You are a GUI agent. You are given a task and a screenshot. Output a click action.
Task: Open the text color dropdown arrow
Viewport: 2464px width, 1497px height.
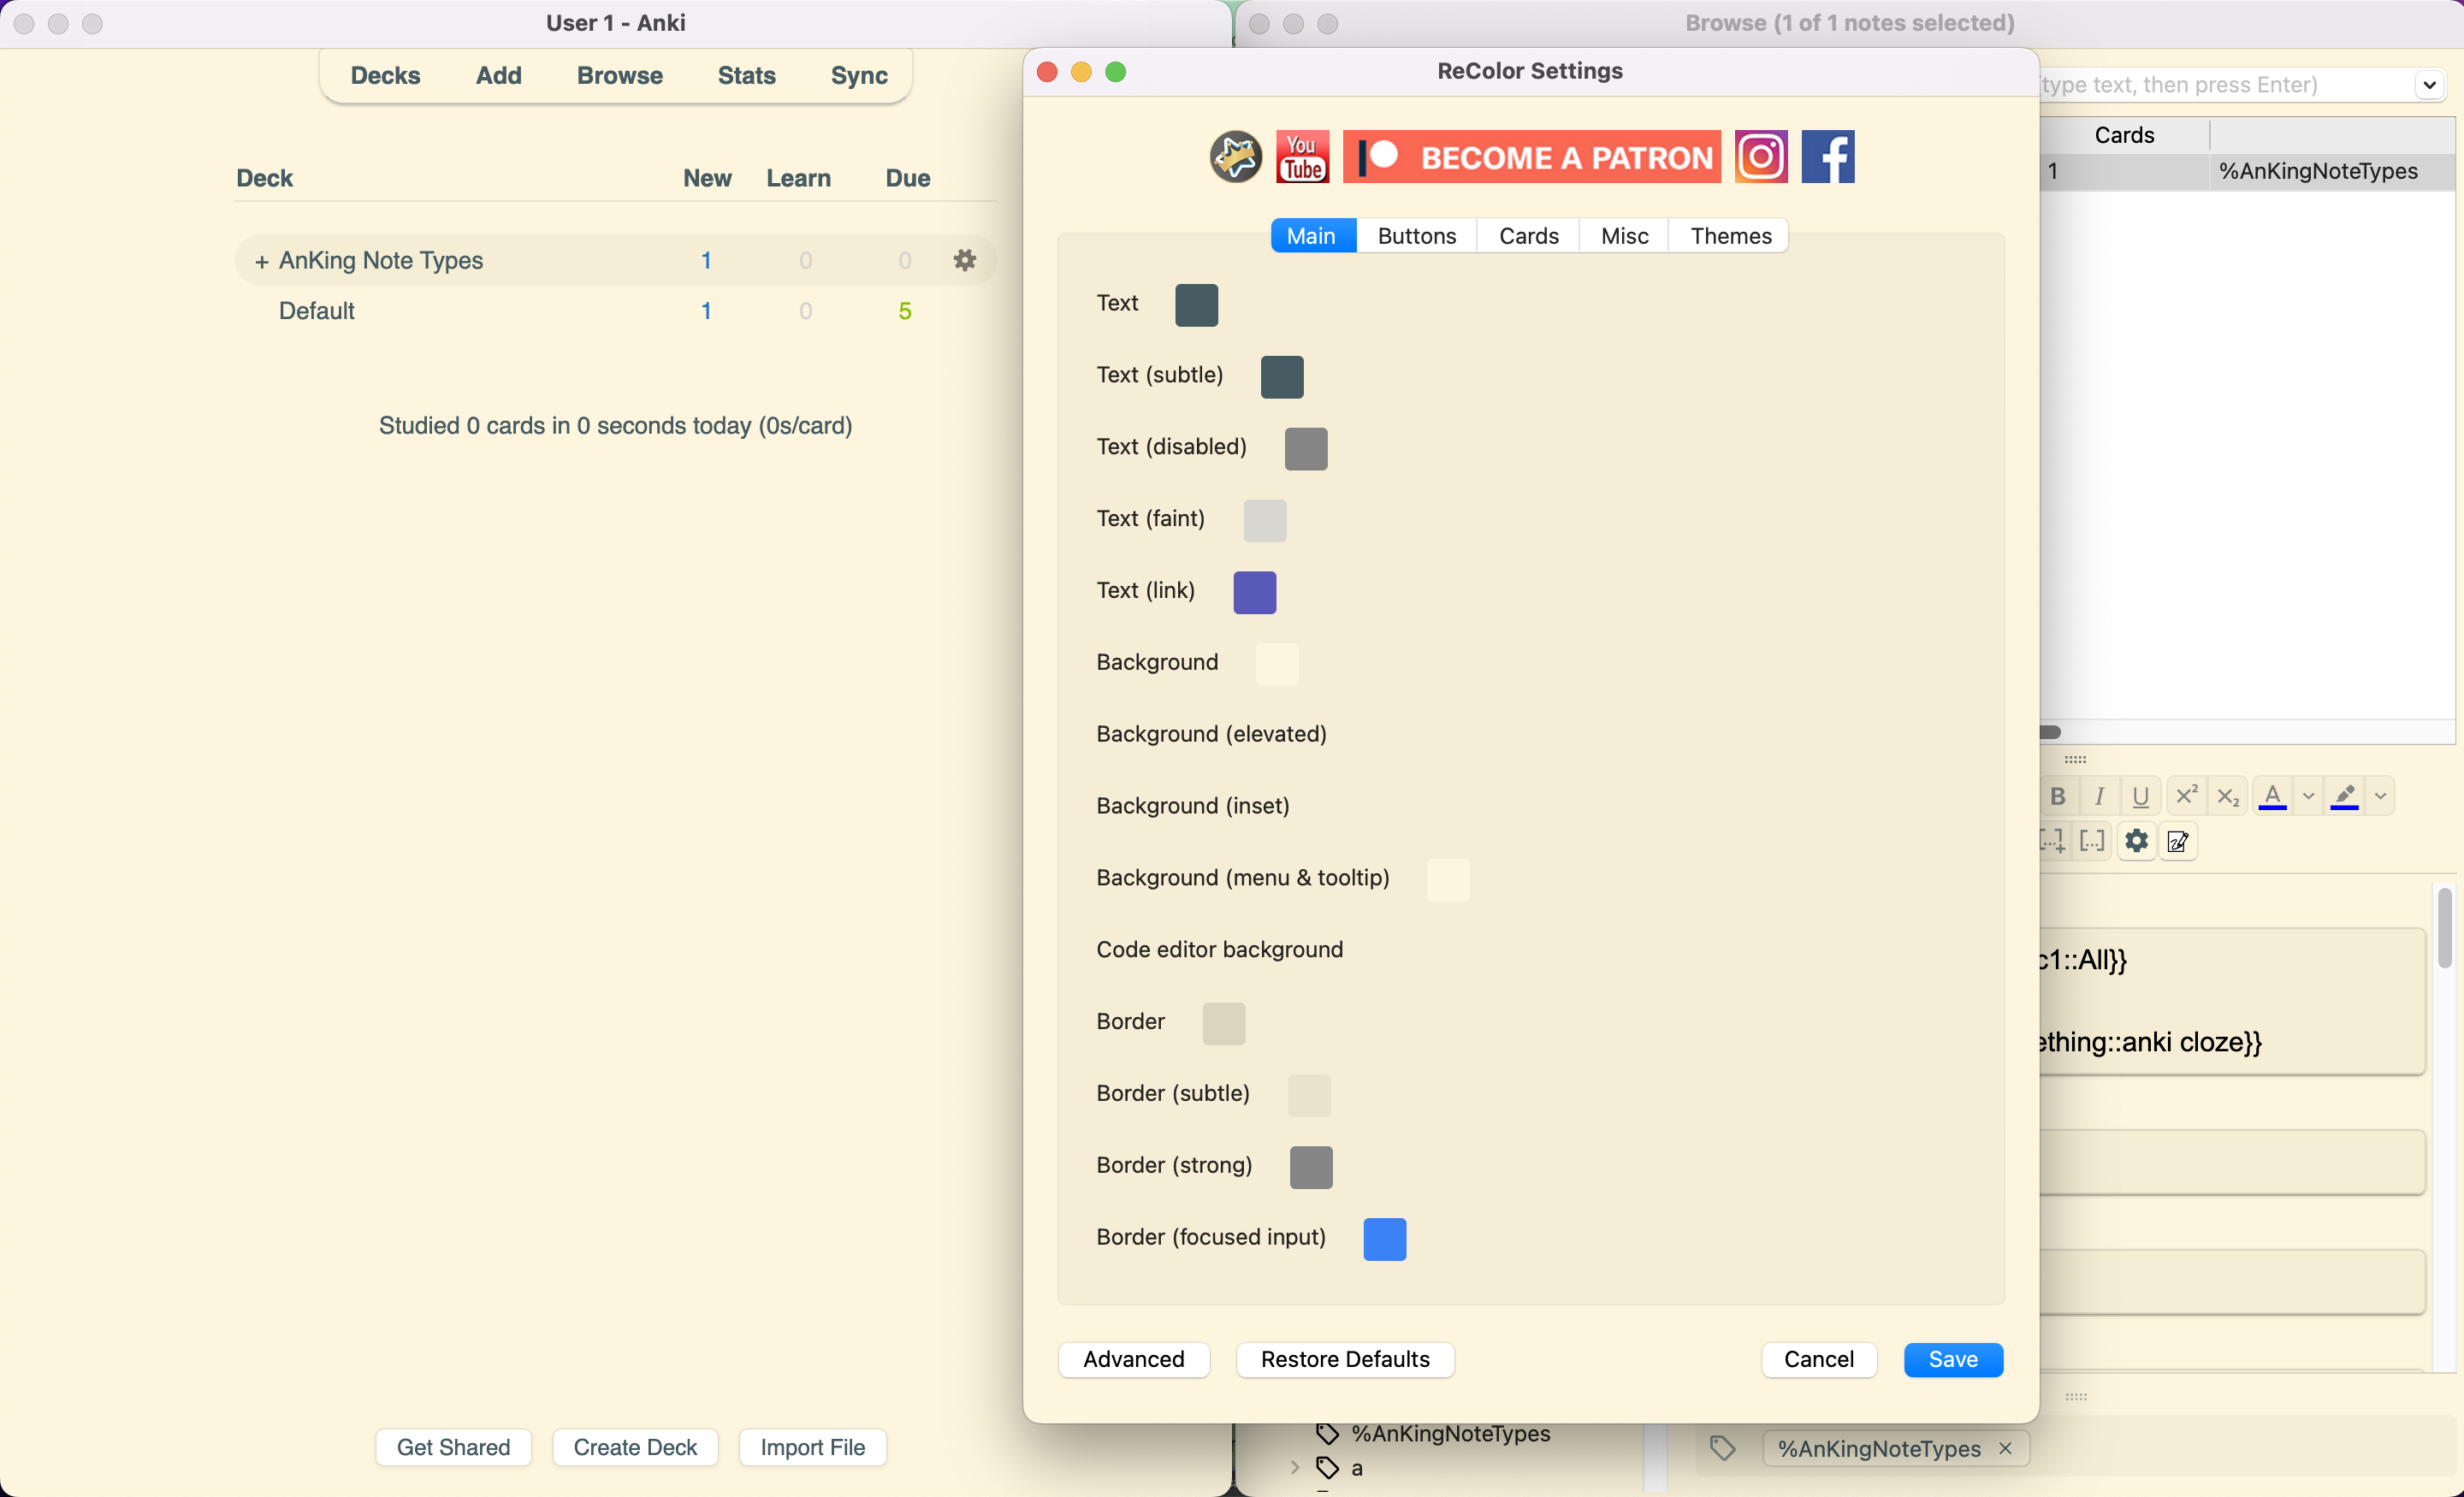[2308, 796]
